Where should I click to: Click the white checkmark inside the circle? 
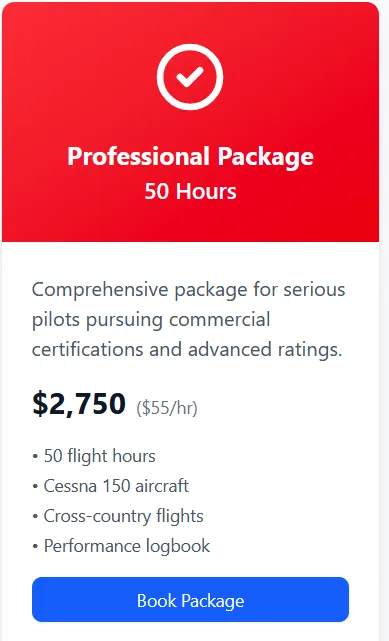190,77
